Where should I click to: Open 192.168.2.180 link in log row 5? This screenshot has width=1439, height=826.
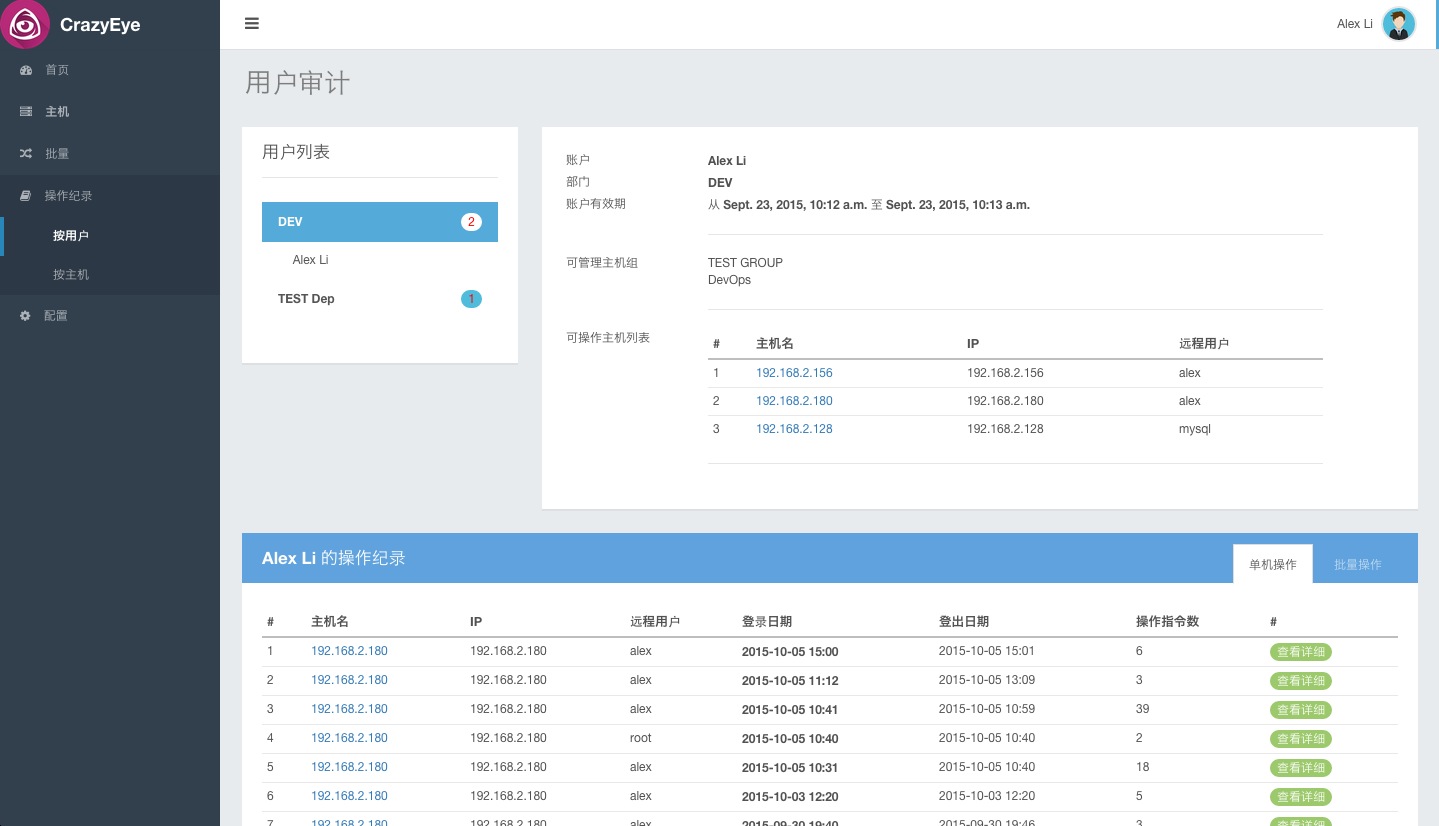point(349,767)
